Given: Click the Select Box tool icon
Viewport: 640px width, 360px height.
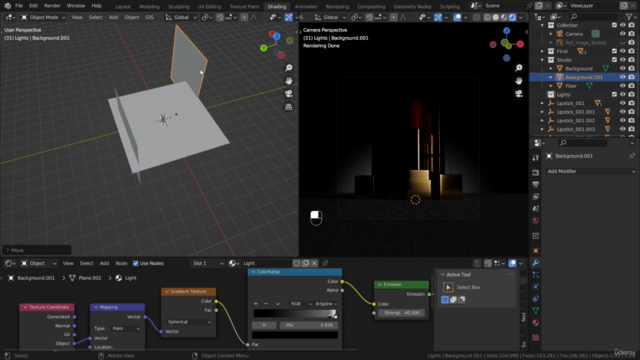Looking at the screenshot, I should point(448,287).
